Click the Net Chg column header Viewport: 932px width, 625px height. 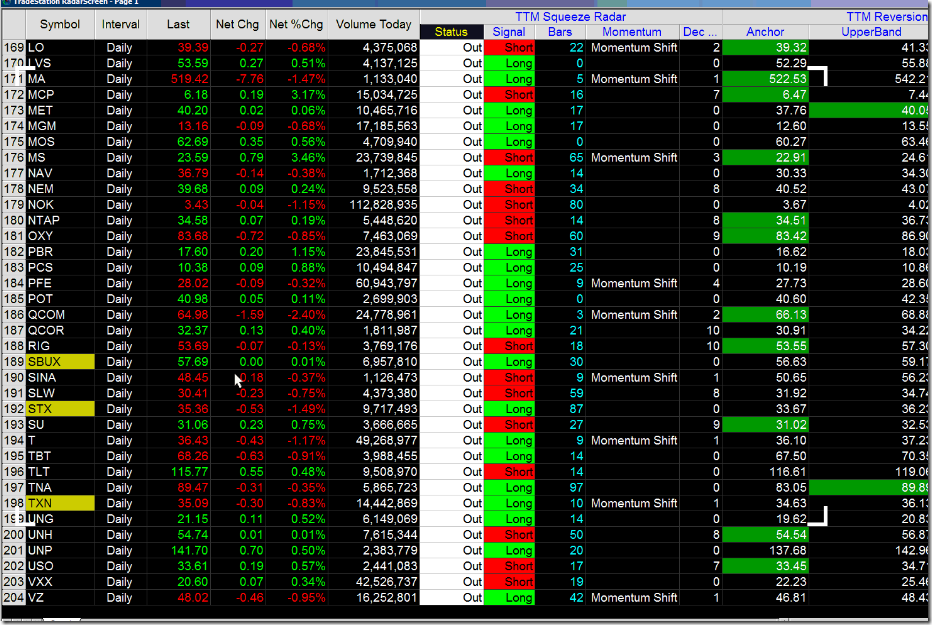[x=237, y=24]
